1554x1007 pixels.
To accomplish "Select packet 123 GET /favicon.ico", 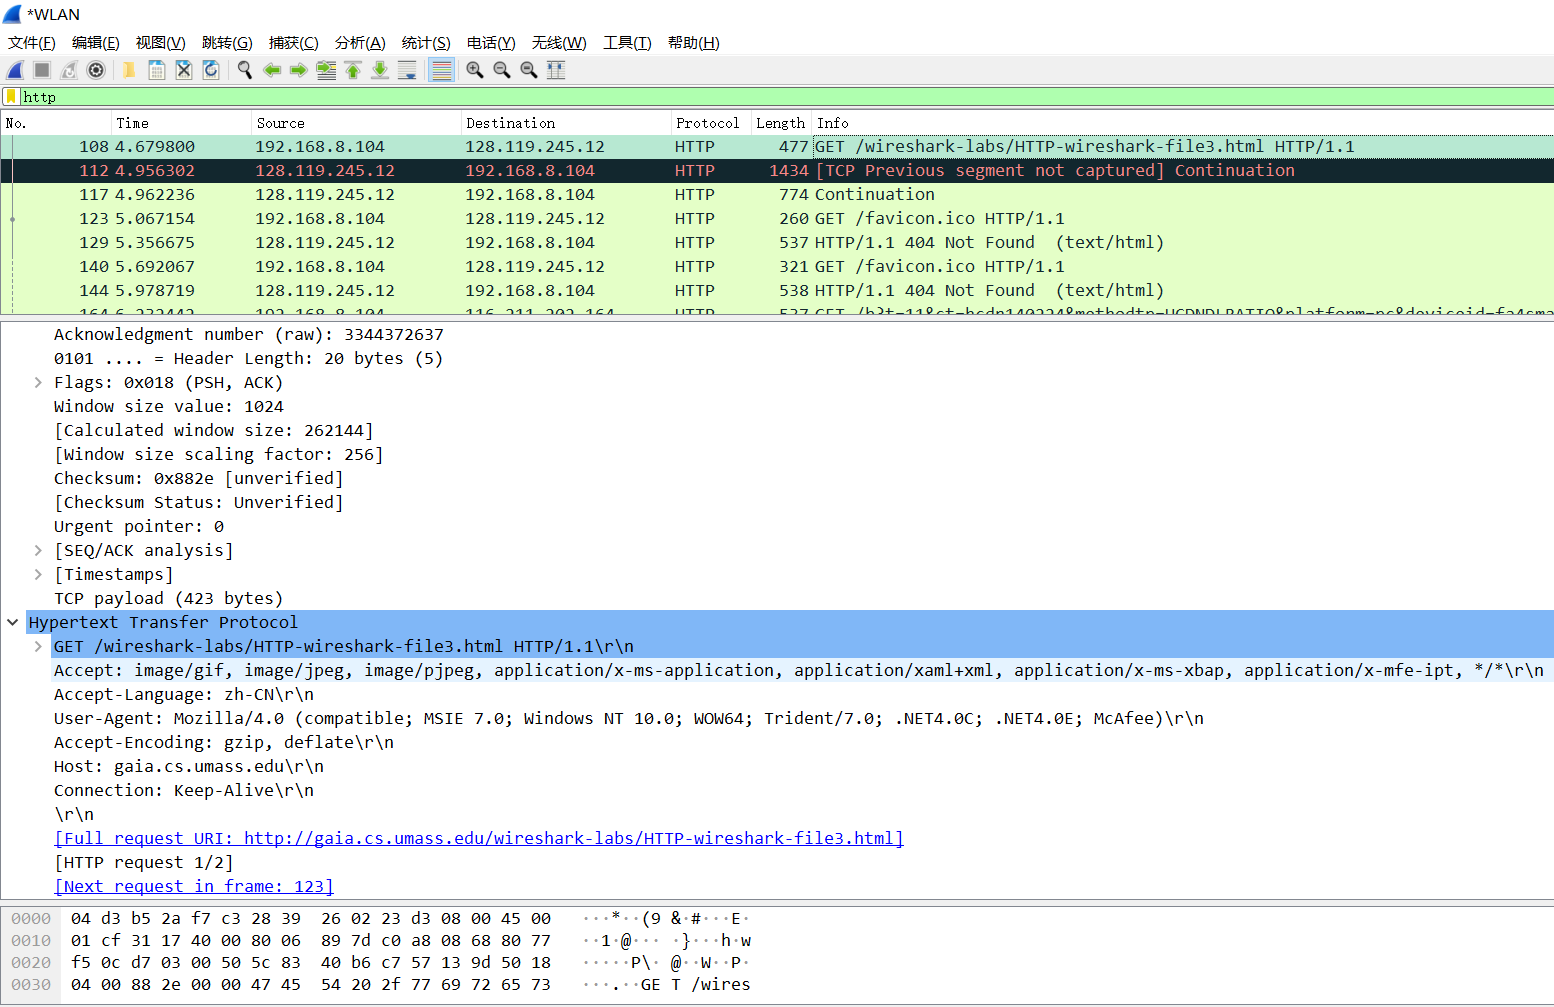I will tap(777, 219).
